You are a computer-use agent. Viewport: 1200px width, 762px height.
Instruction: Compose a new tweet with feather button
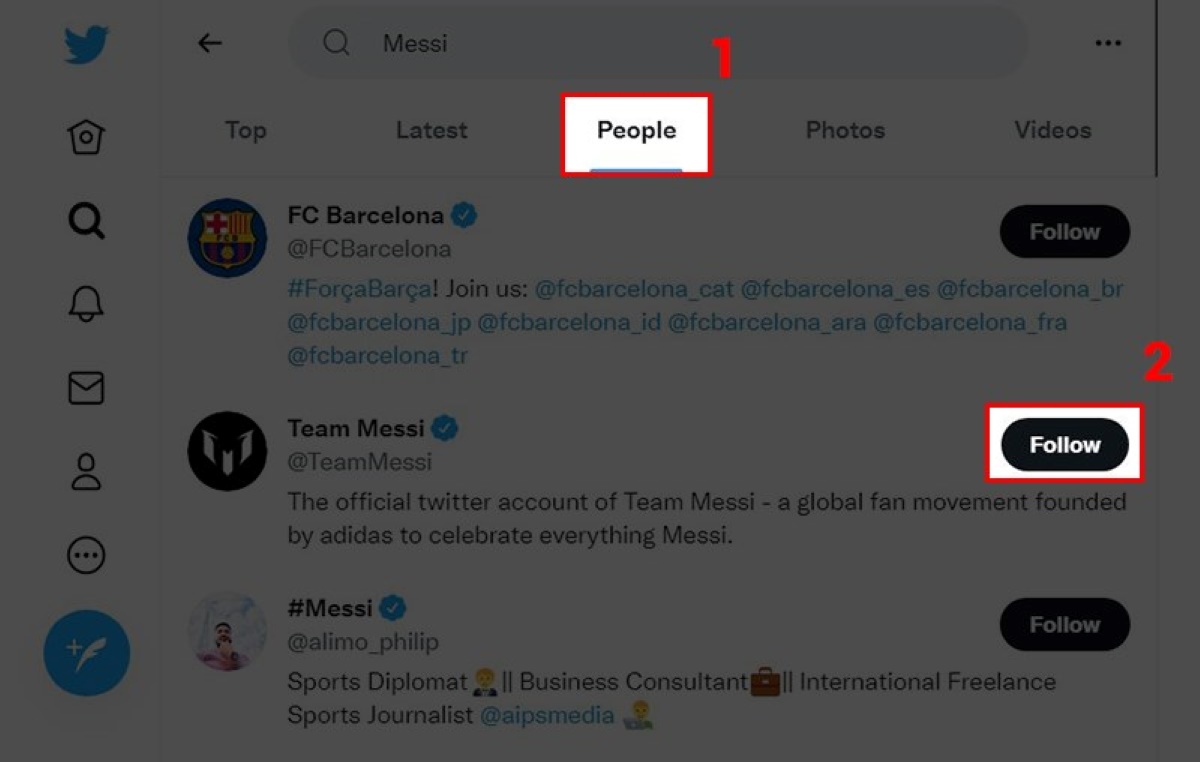(87, 652)
